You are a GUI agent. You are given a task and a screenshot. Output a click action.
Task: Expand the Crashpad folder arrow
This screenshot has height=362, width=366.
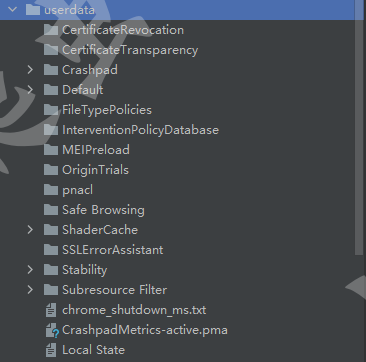(x=30, y=70)
